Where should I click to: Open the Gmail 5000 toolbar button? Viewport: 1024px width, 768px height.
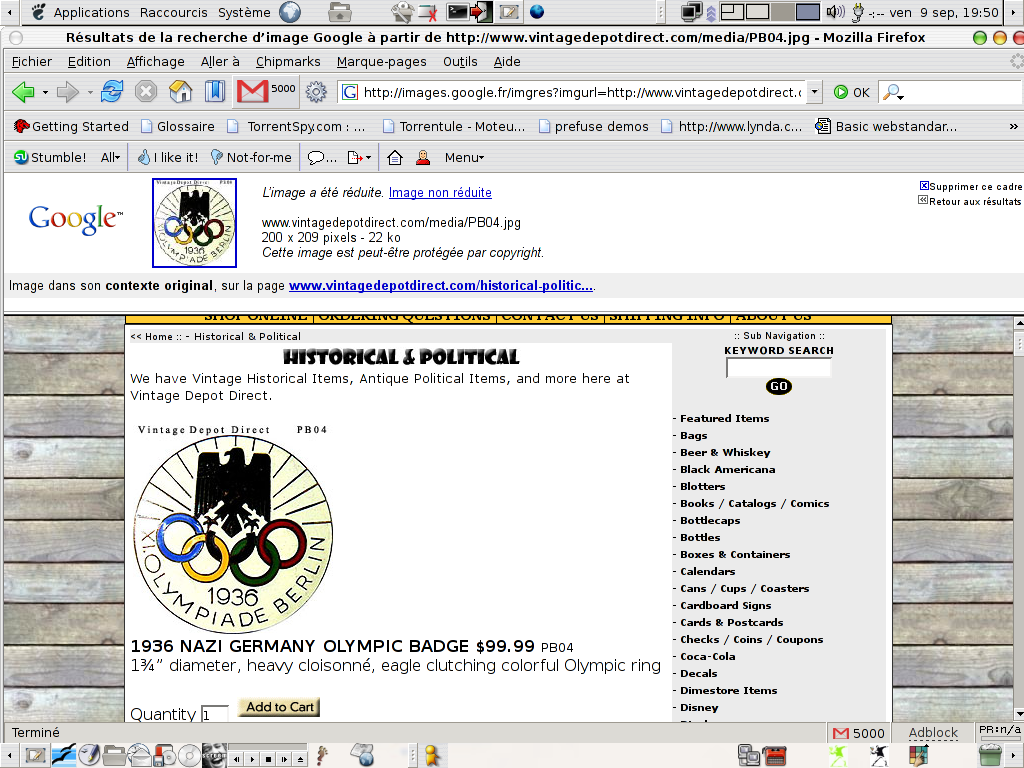click(x=266, y=91)
